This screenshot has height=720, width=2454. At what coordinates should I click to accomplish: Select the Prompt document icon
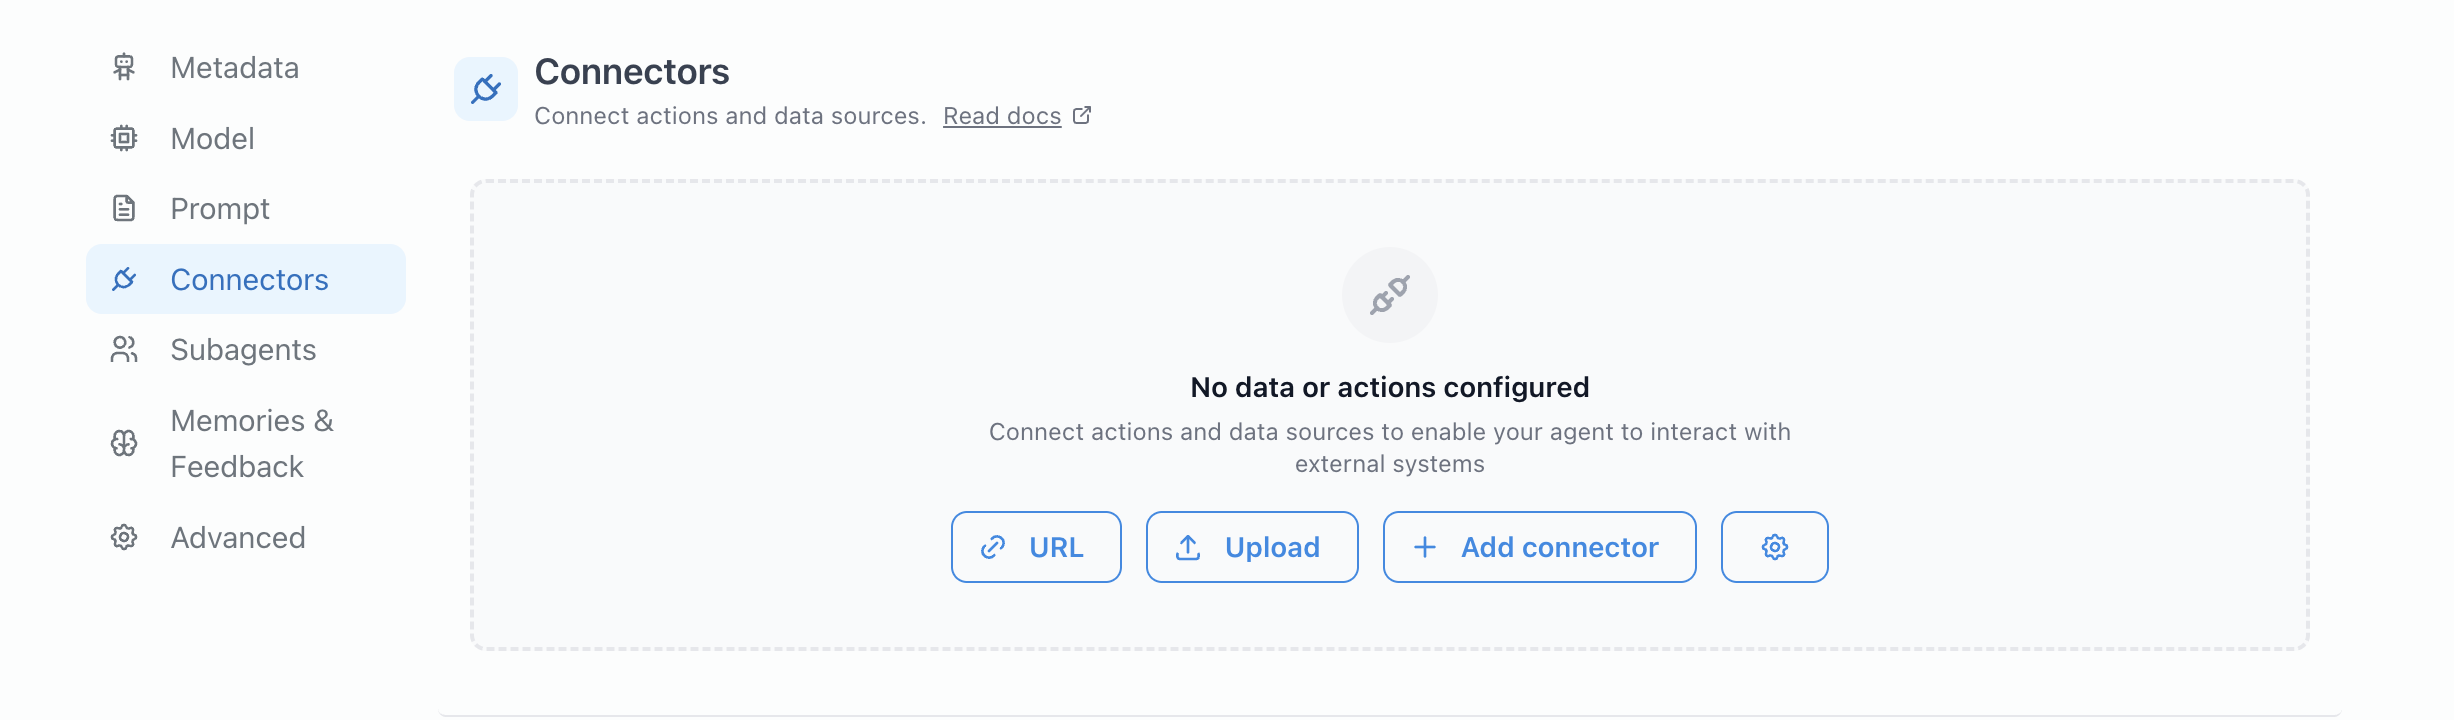click(x=124, y=209)
